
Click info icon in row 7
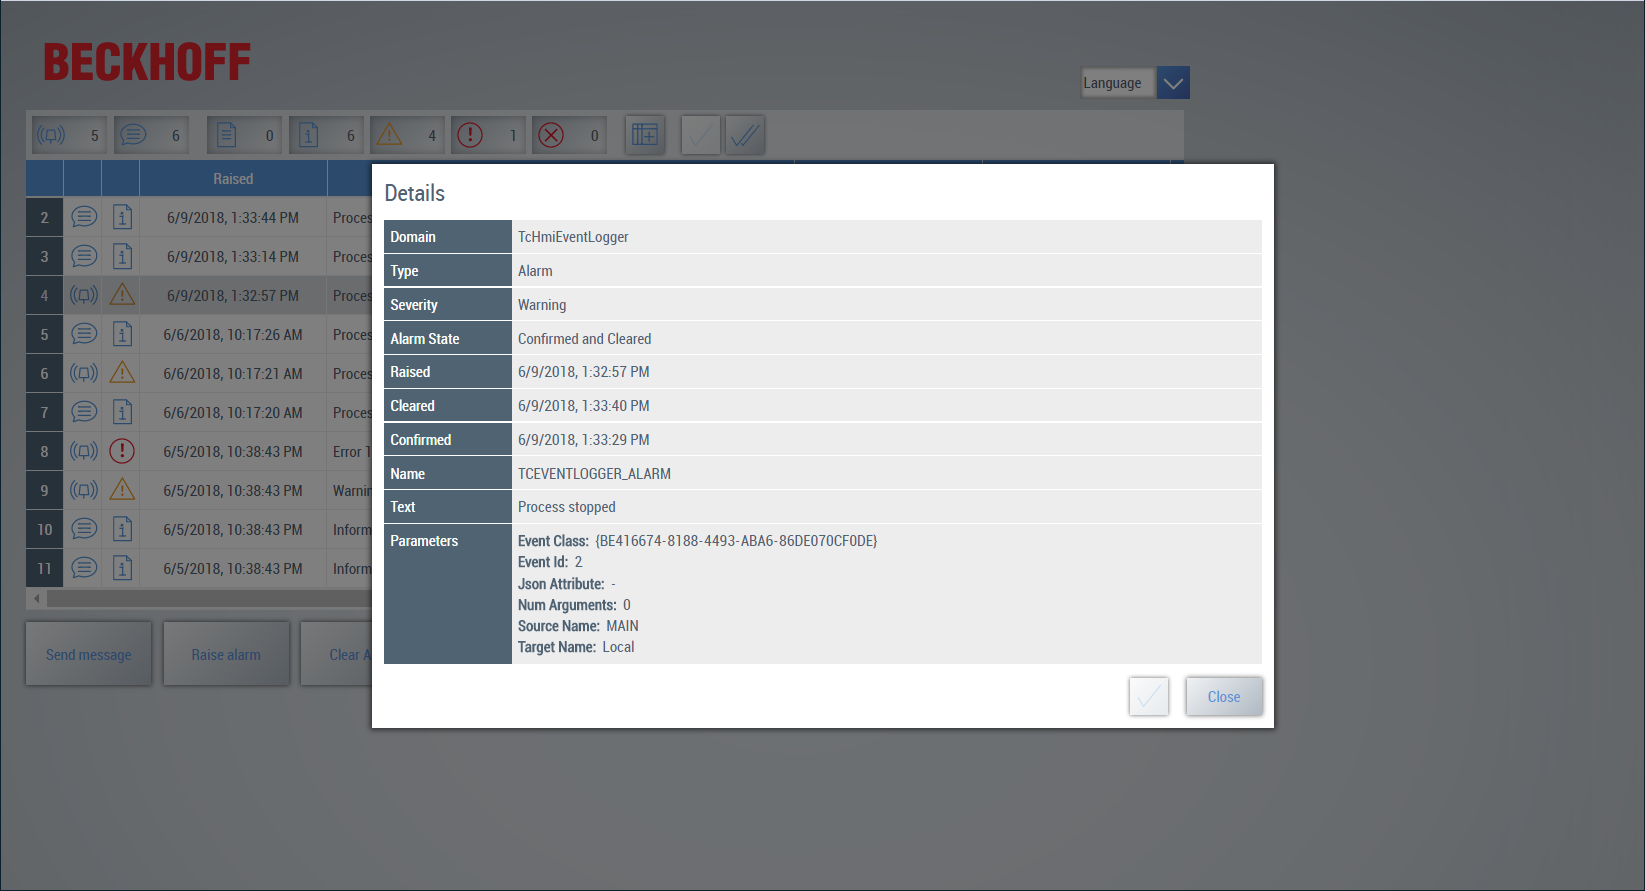point(122,412)
